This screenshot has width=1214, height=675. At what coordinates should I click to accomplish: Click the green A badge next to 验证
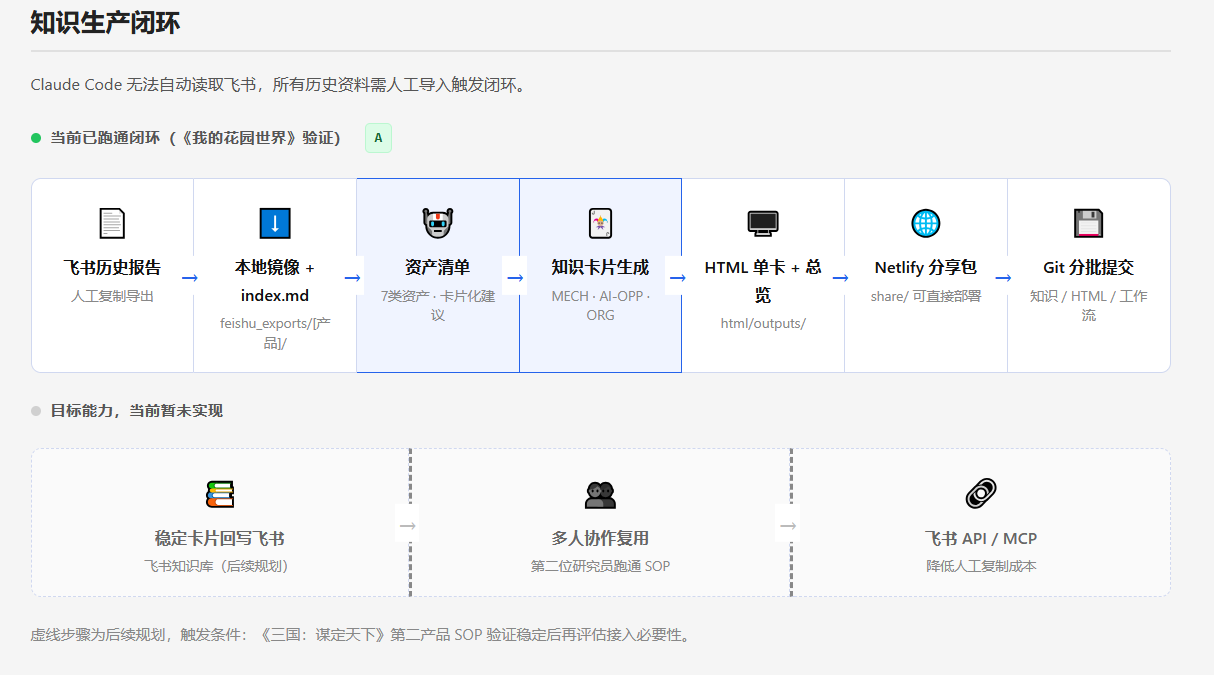[x=378, y=138]
